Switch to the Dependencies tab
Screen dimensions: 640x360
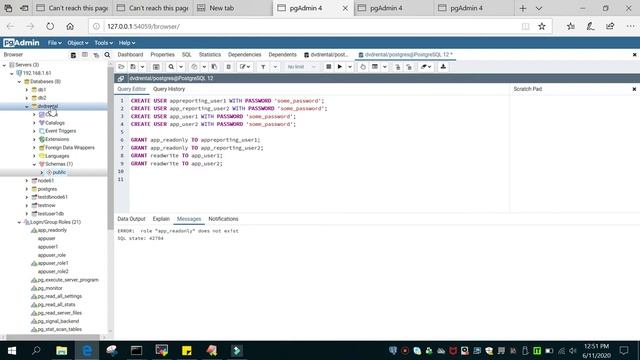pos(244,55)
